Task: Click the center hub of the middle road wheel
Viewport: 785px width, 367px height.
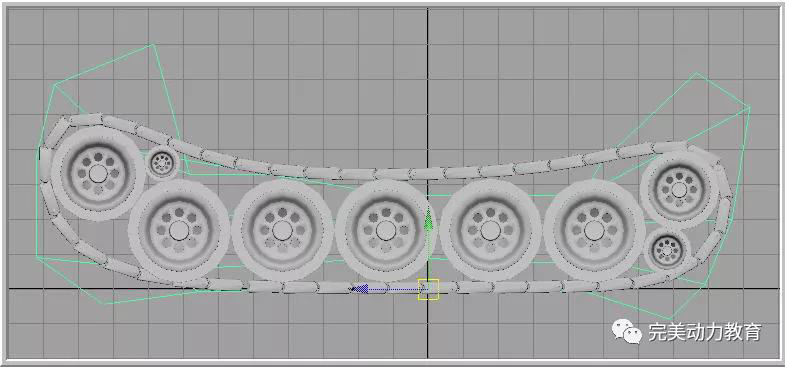Action: (385, 230)
